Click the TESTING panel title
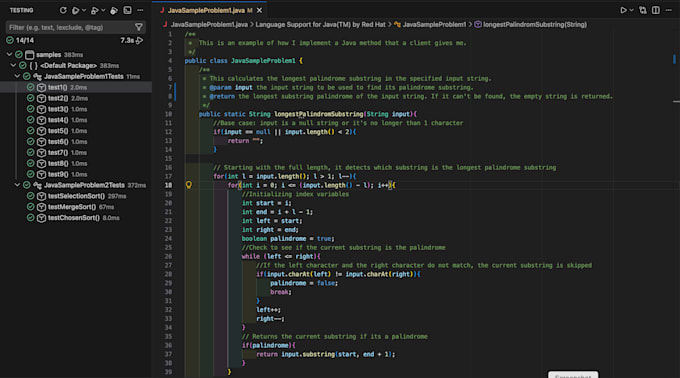 [22, 10]
